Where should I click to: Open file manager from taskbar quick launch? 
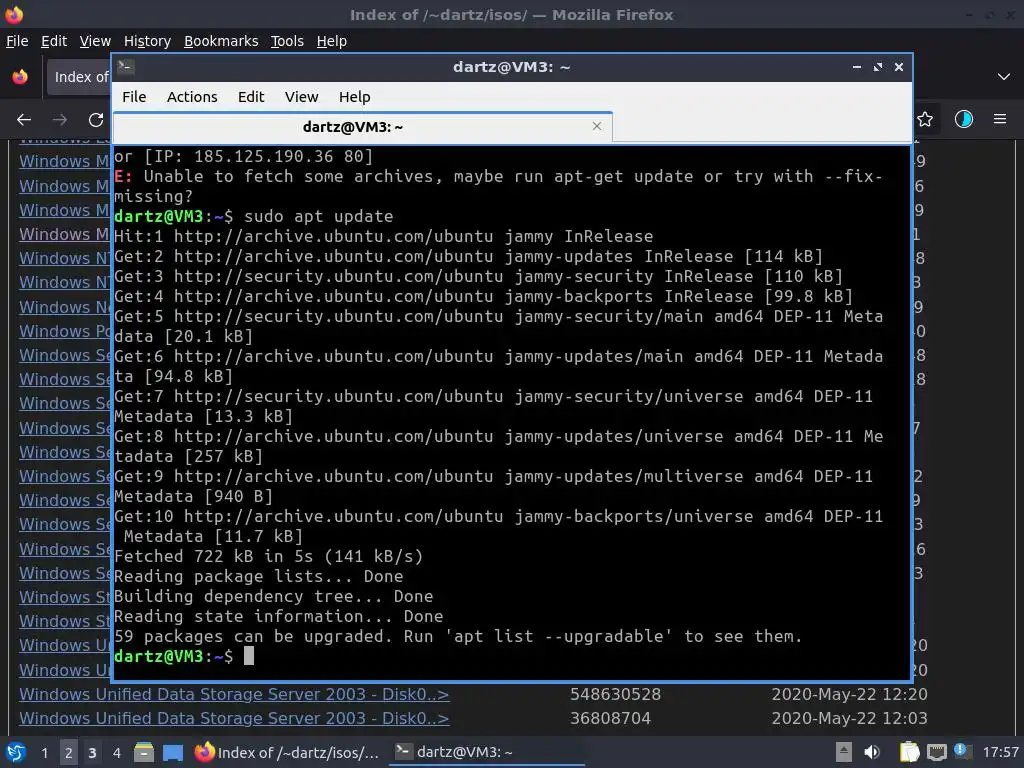[144, 752]
